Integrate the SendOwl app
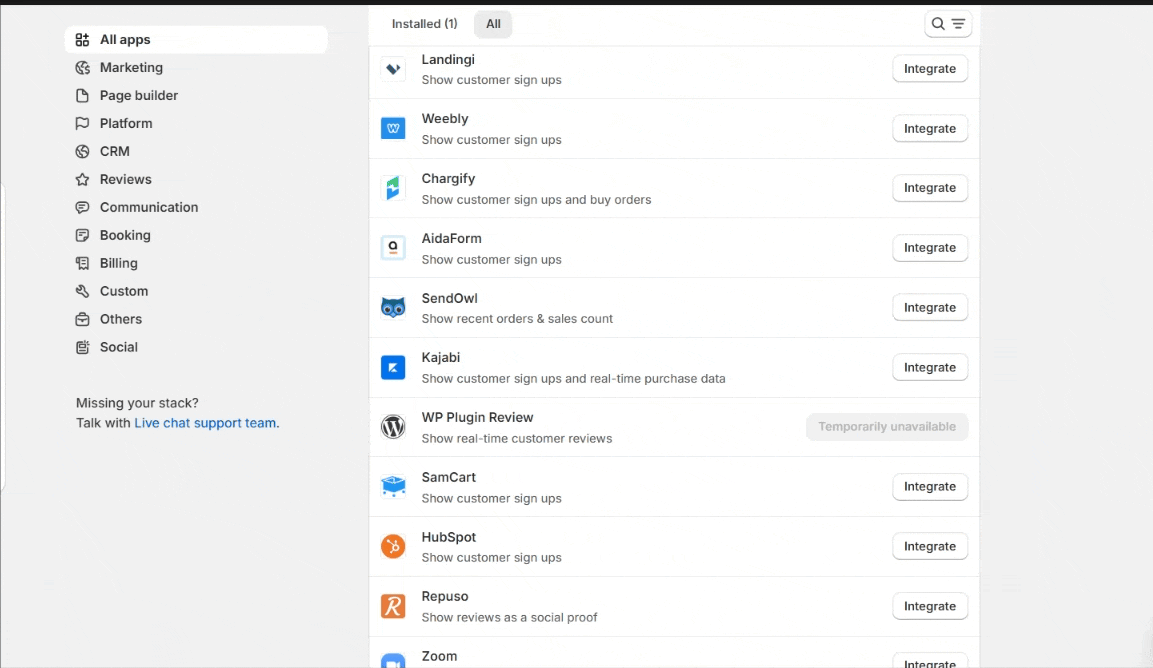Image resolution: width=1153 pixels, height=668 pixels. point(930,308)
